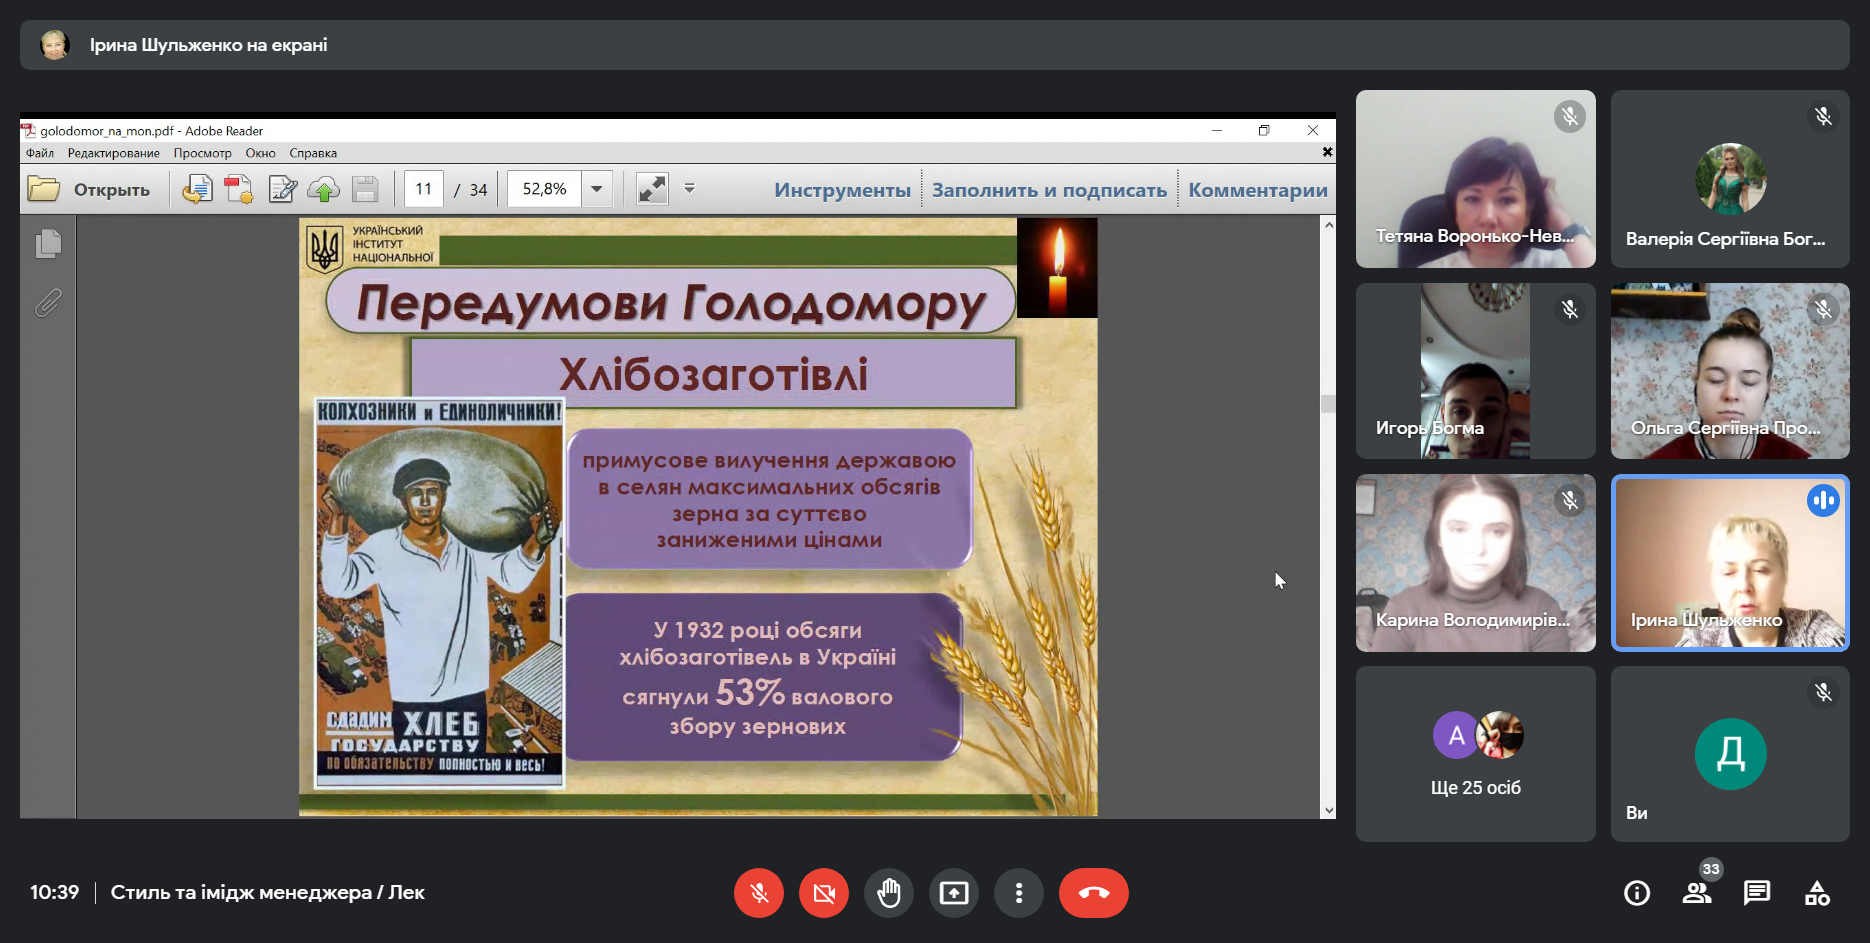Click the muted mic icon on your own tile
Image resolution: width=1870 pixels, height=943 pixels.
1824,692
